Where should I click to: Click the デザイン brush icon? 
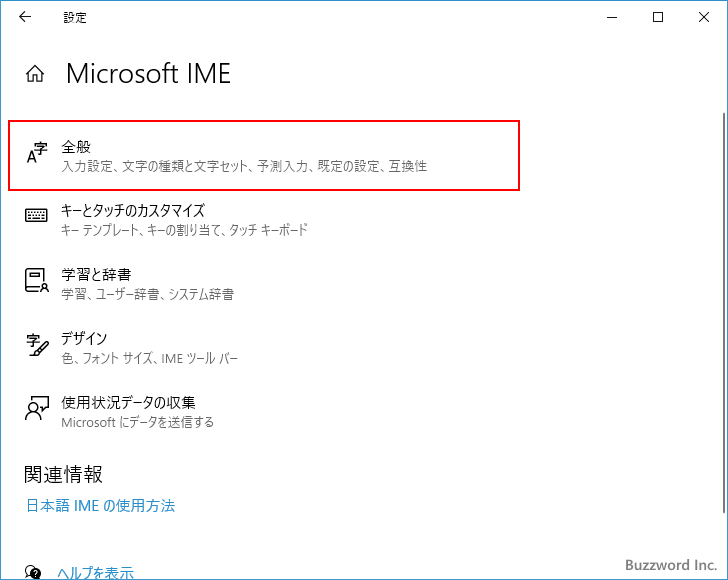pos(37,345)
